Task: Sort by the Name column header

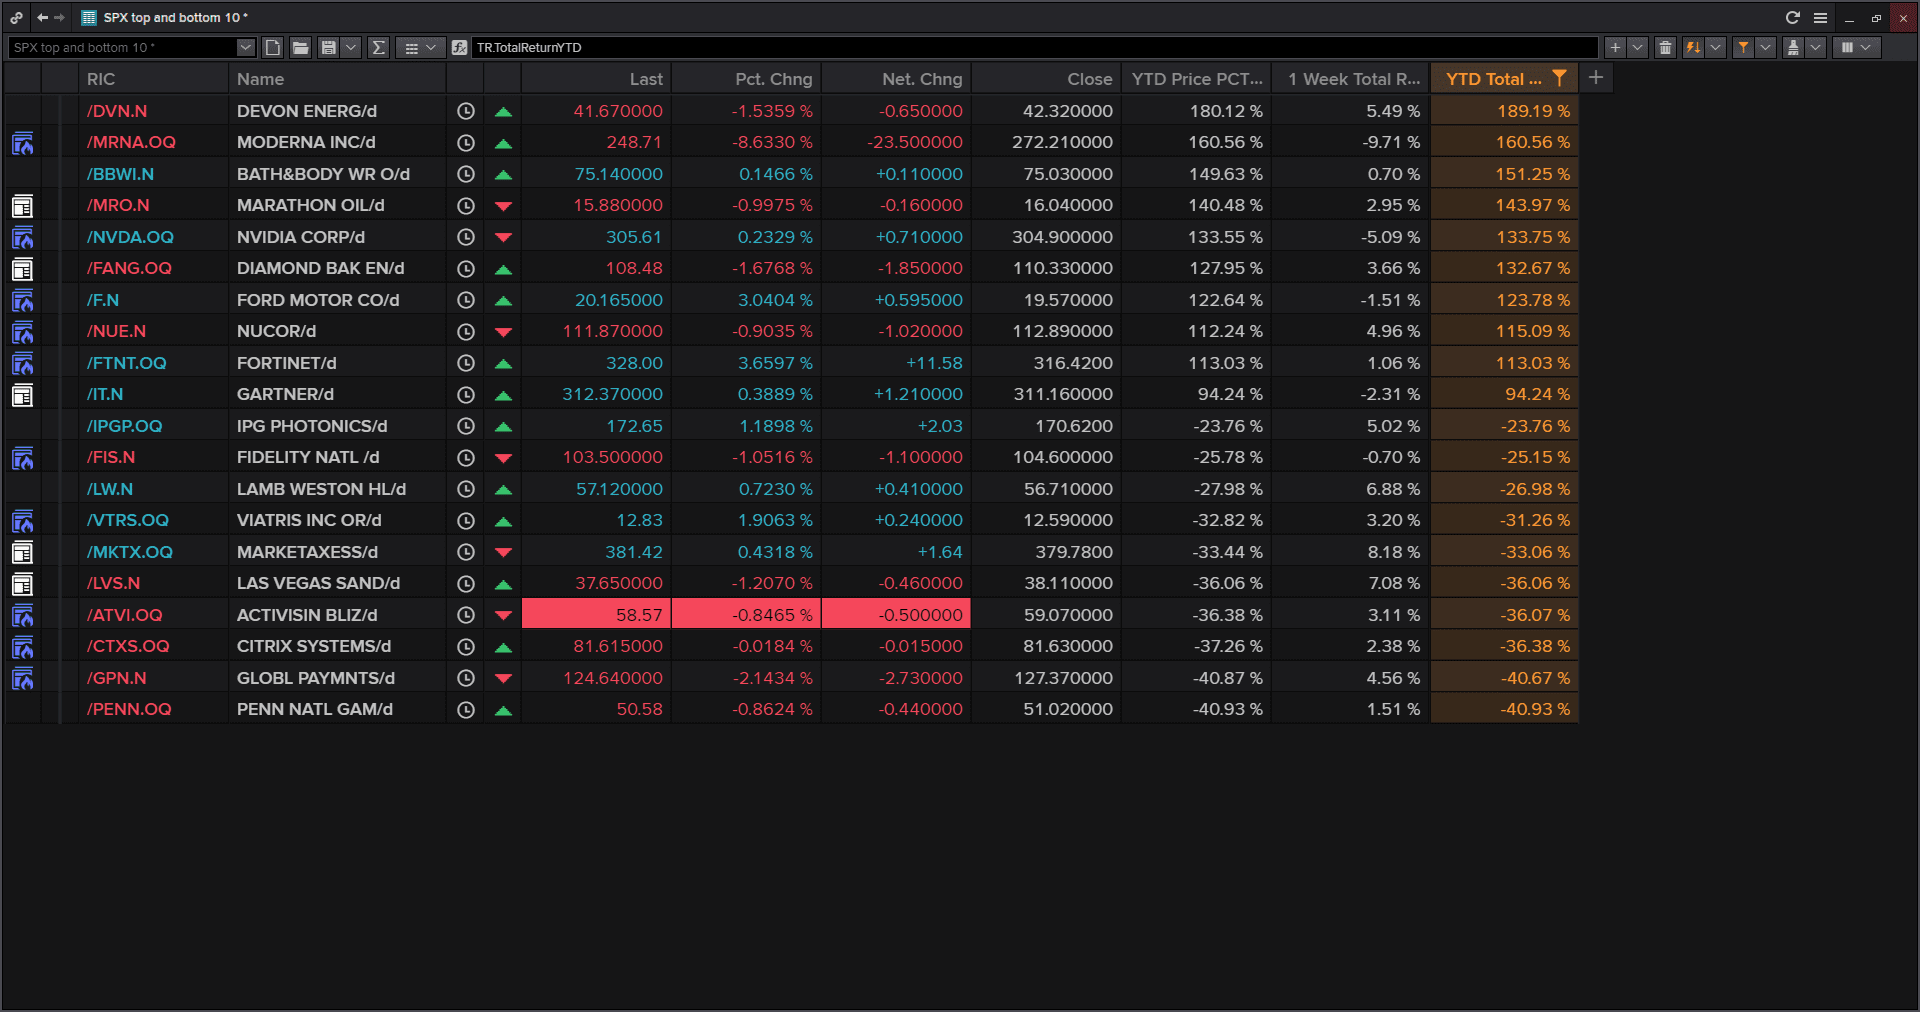Action: pyautogui.click(x=337, y=79)
